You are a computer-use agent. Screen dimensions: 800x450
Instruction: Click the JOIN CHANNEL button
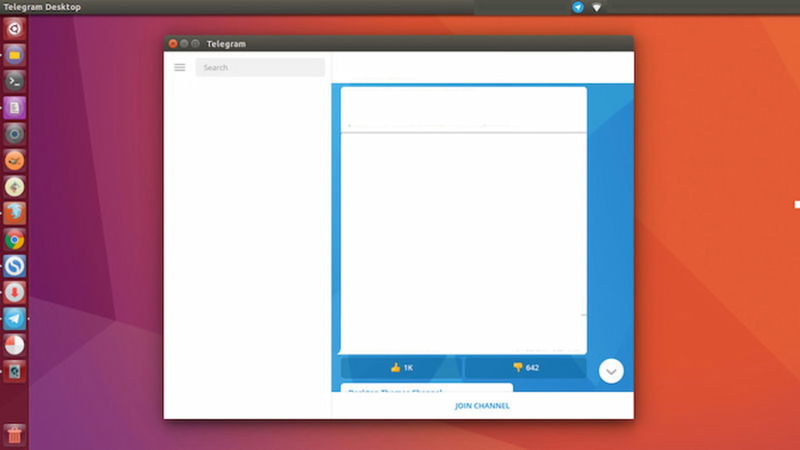coord(482,406)
